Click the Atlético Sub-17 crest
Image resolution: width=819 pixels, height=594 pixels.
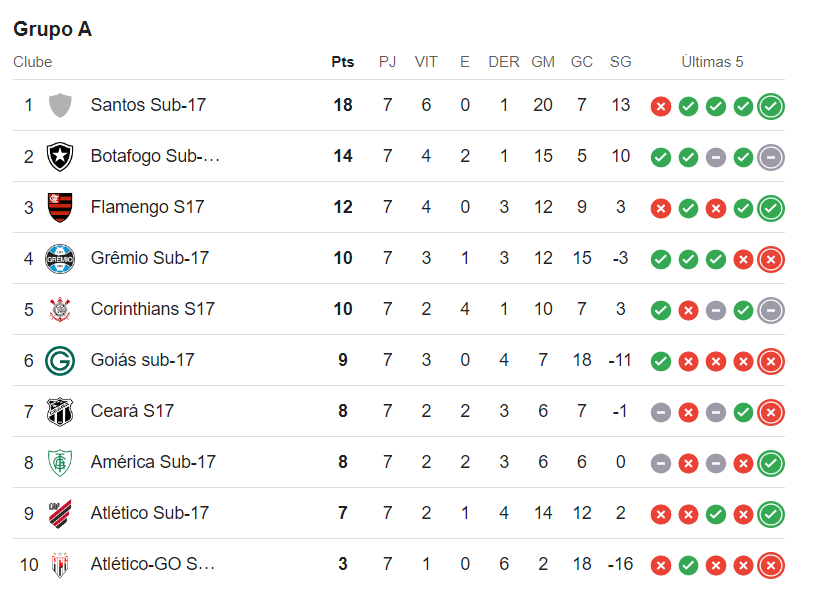pos(60,513)
